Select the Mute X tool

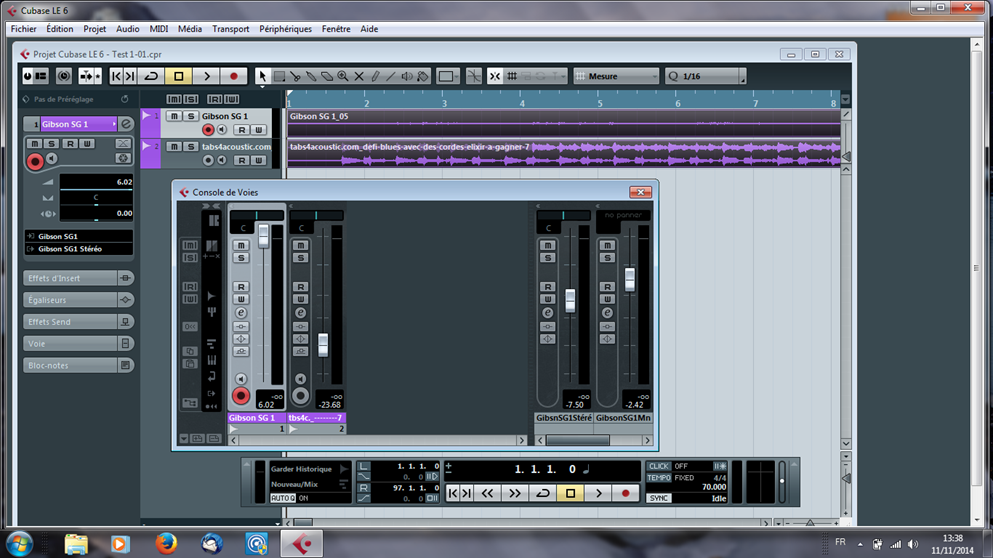click(359, 76)
